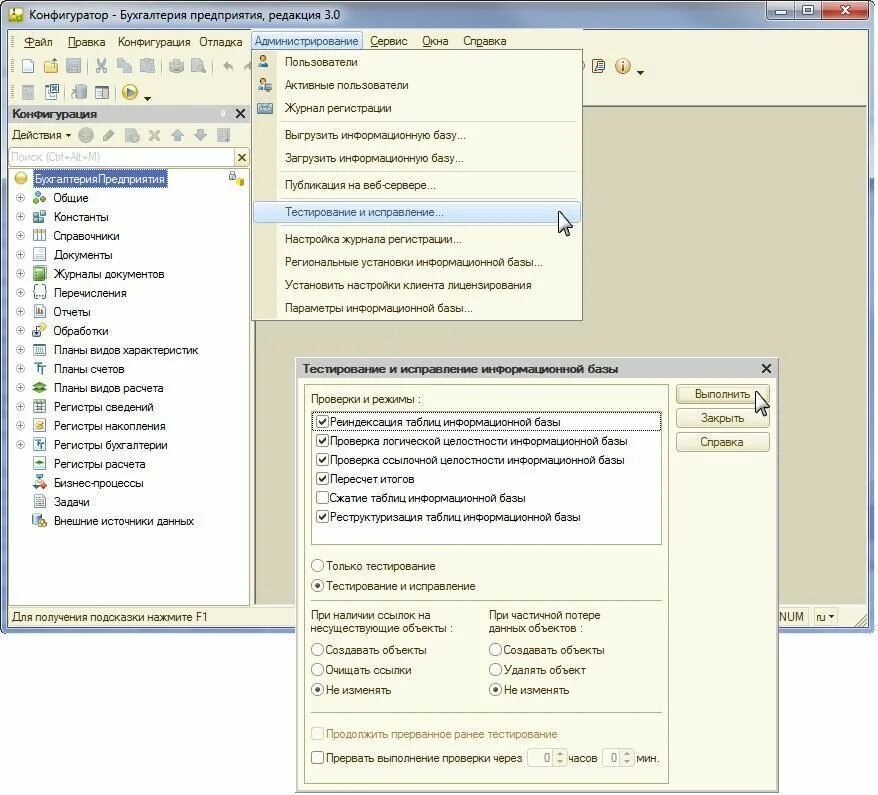The image size is (878, 795).
Task: Select Удалять объект radio option
Action: 495,670
